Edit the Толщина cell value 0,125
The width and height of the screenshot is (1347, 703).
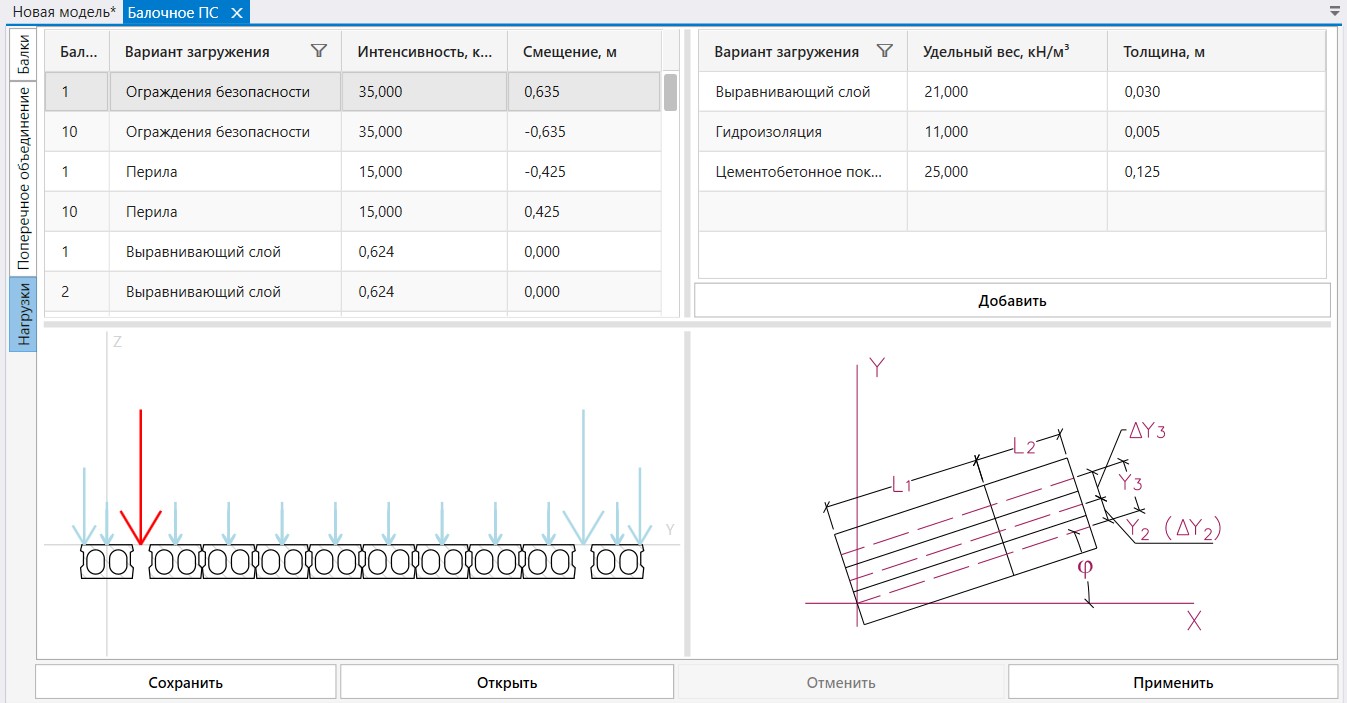click(1216, 172)
